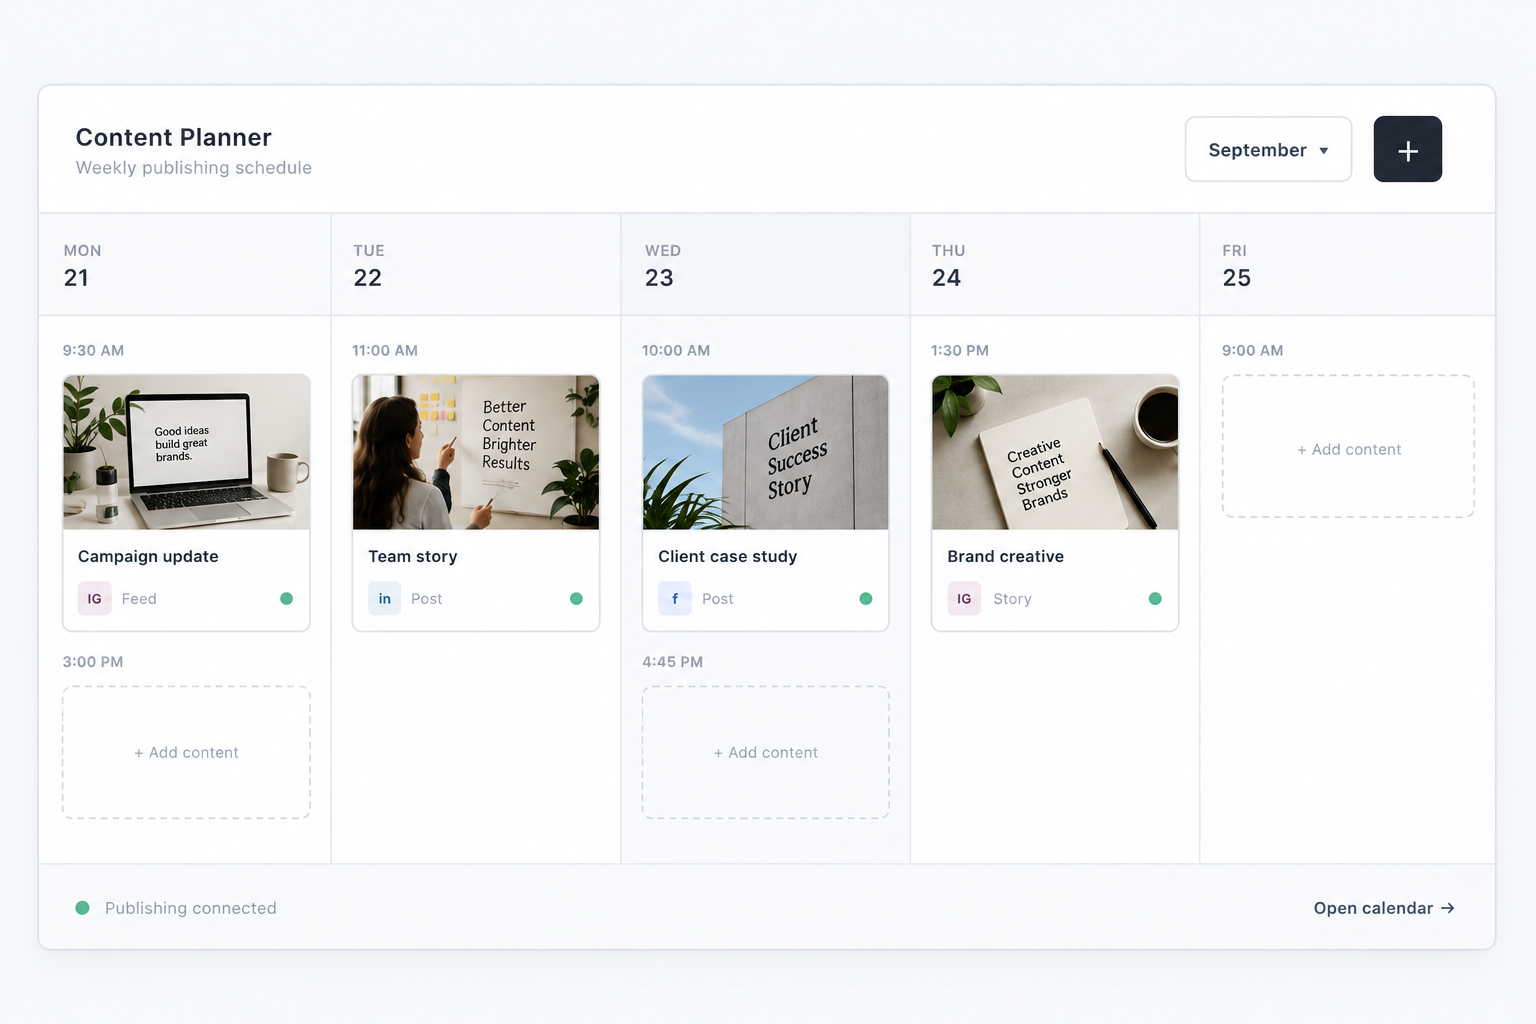This screenshot has width=1536, height=1024.
Task: Select the WED 23 day header
Action: (766, 265)
